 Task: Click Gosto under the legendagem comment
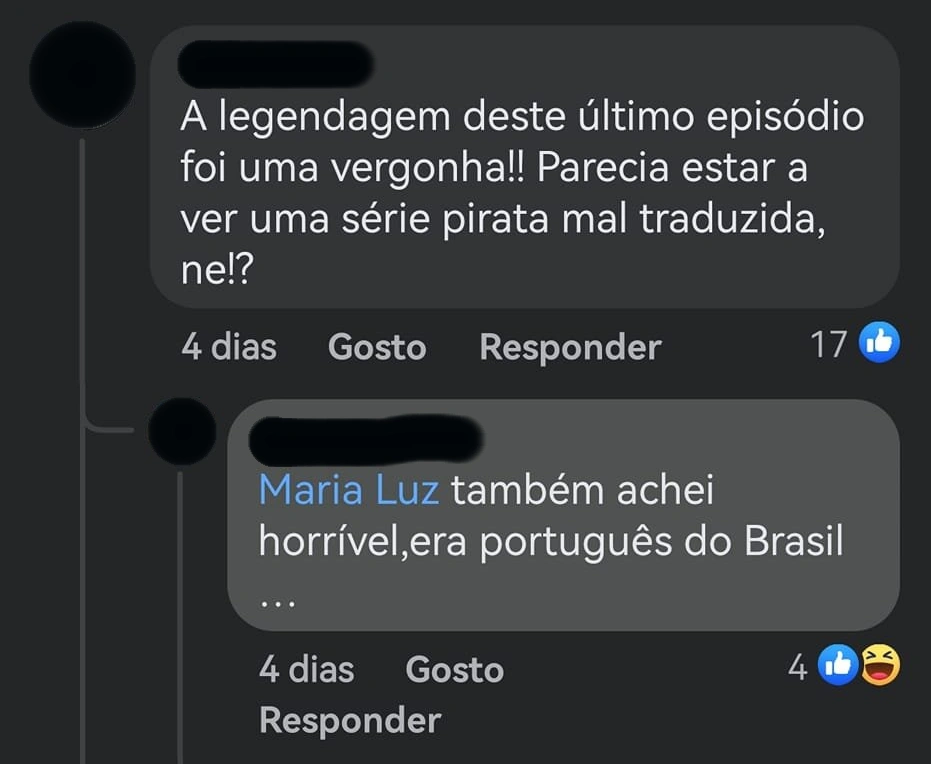tap(377, 347)
